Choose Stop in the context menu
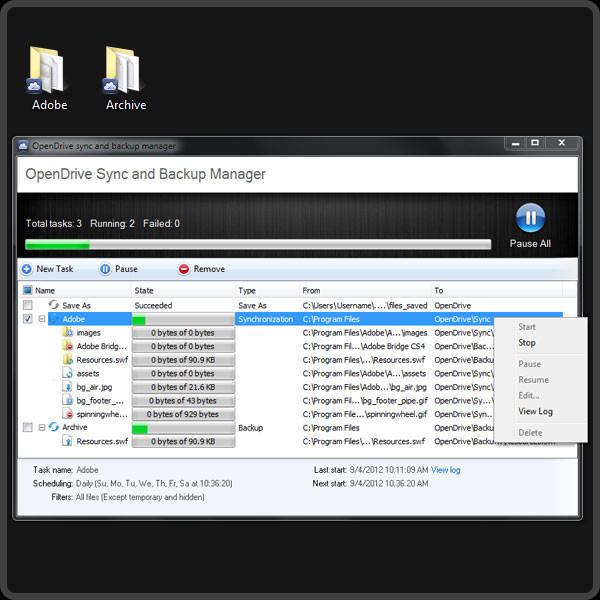The height and width of the screenshot is (600, 600). point(527,343)
